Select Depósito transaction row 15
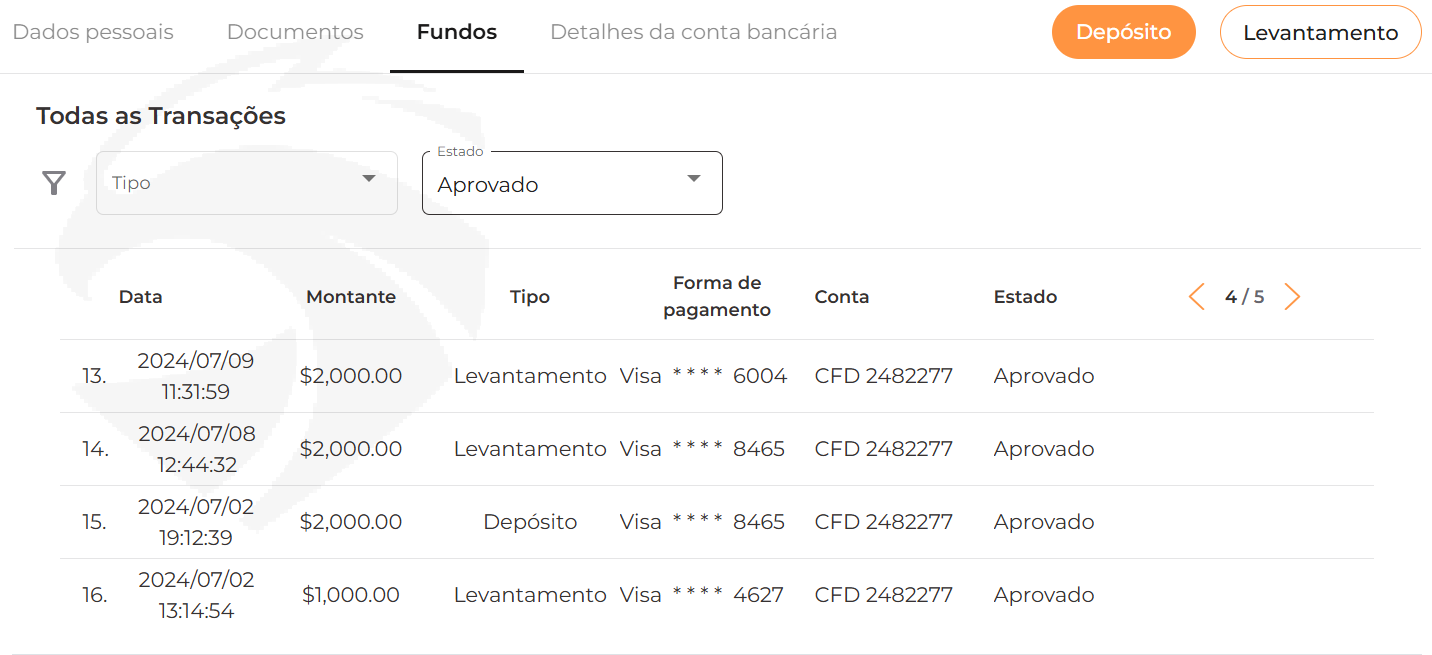The image size is (1432, 655). [716, 522]
